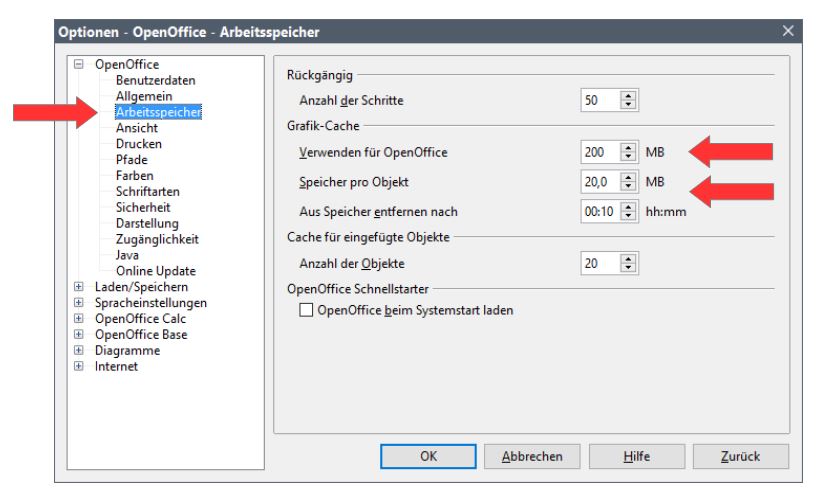Open the Zugänglichkeit options page
The image size is (834, 501).
click(x=157, y=239)
